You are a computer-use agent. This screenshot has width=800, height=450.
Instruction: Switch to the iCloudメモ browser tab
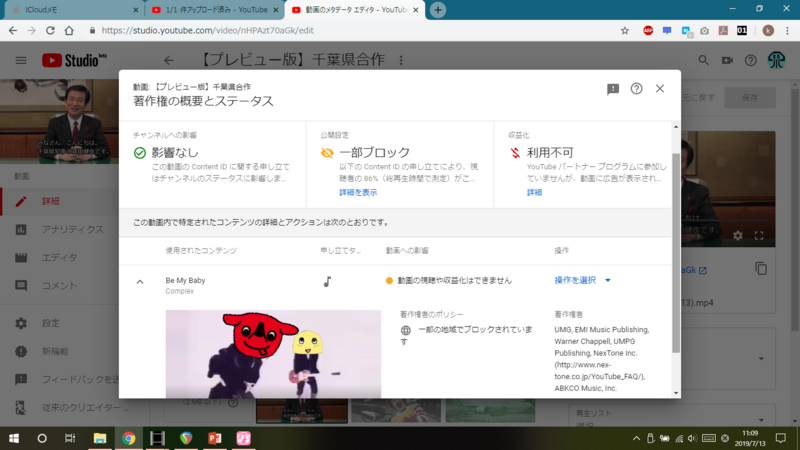75,10
